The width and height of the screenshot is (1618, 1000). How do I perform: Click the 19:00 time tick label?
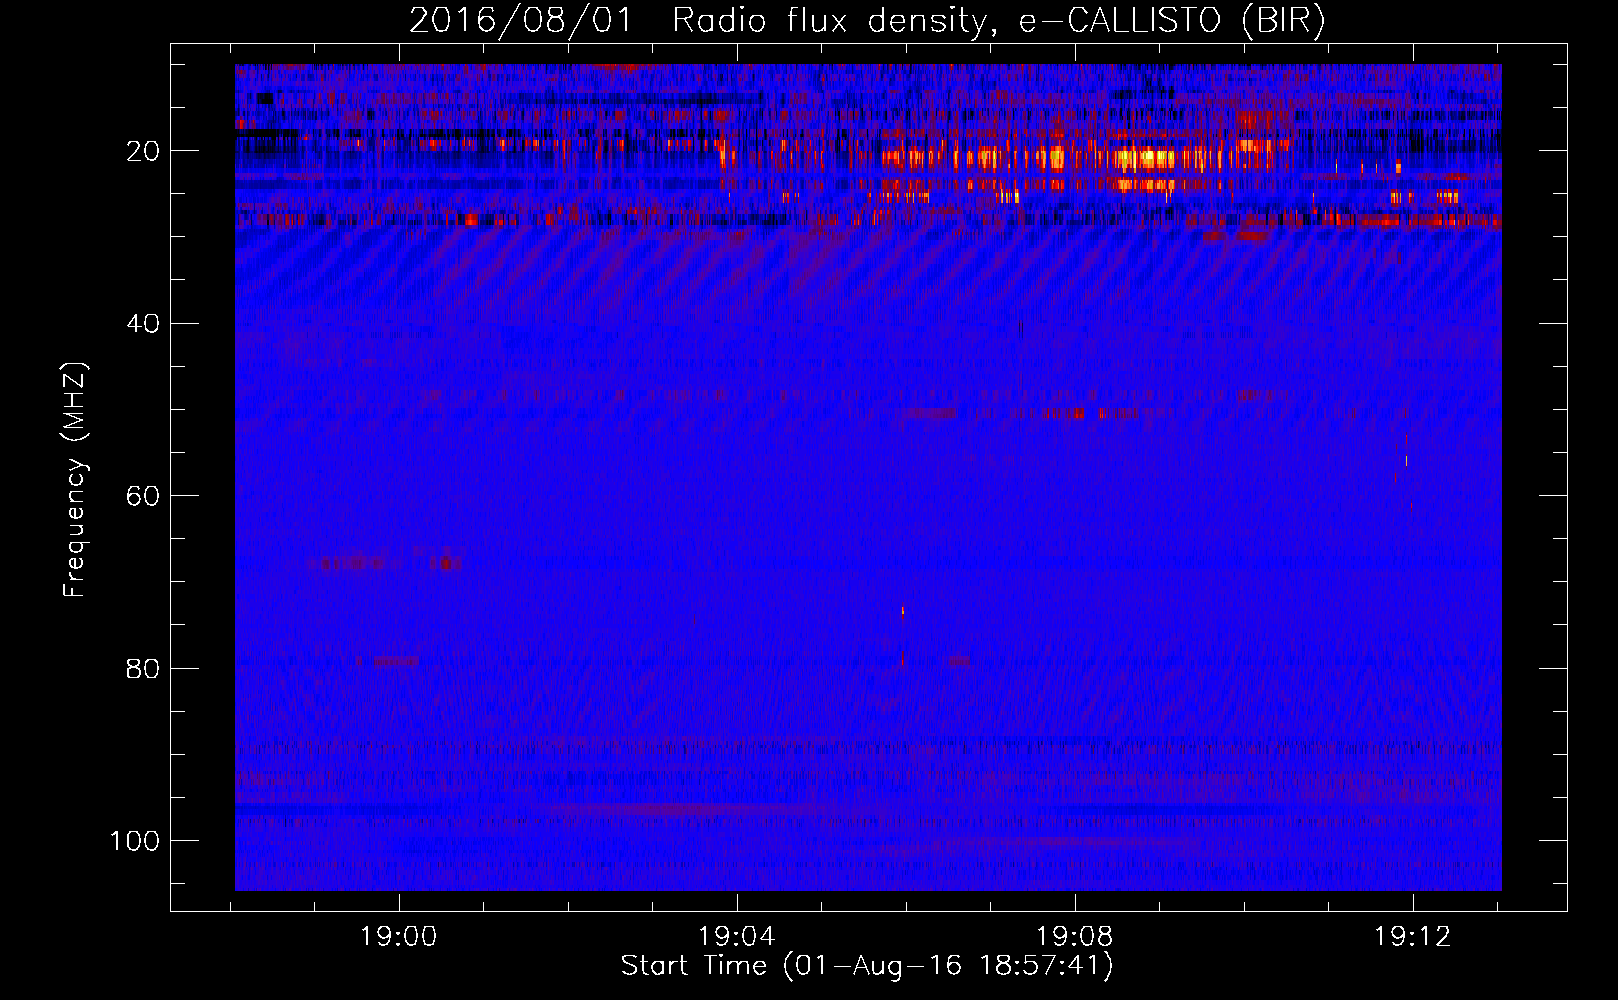(x=399, y=937)
